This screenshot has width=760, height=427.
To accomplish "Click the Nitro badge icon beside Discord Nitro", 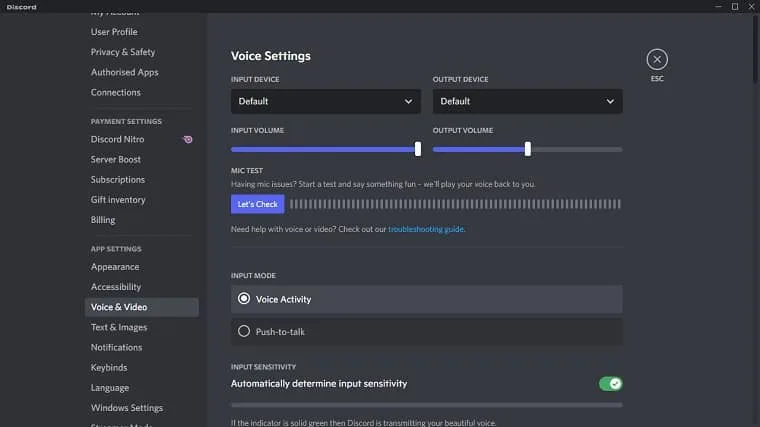I will click(x=188, y=140).
